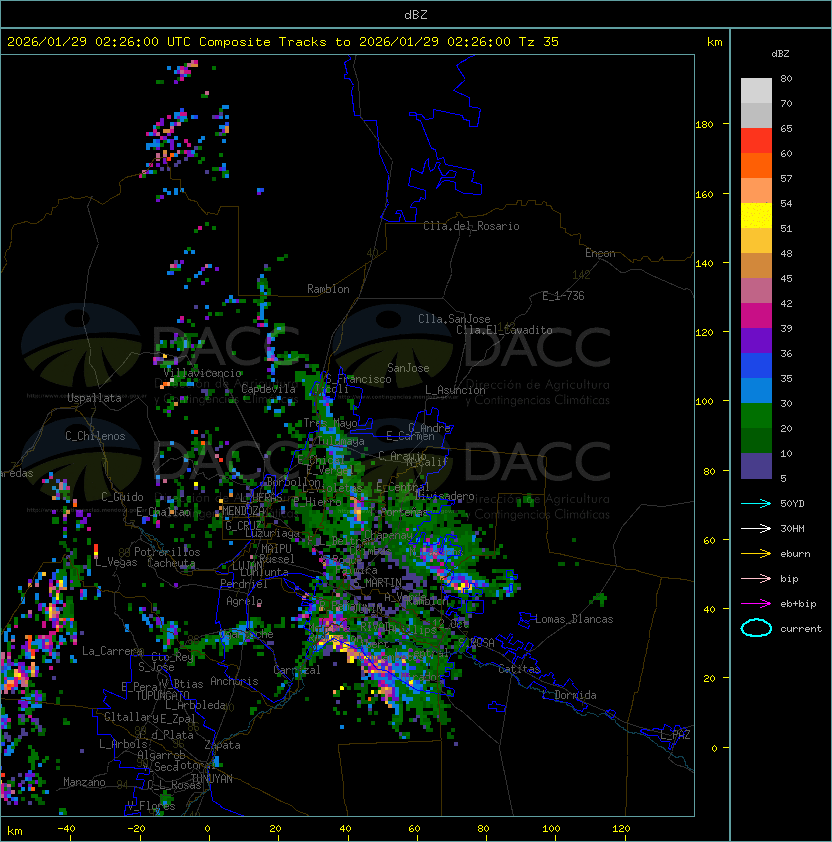Click the 180 km vertical axis tick
832x842 pixels.
[x=704, y=124]
